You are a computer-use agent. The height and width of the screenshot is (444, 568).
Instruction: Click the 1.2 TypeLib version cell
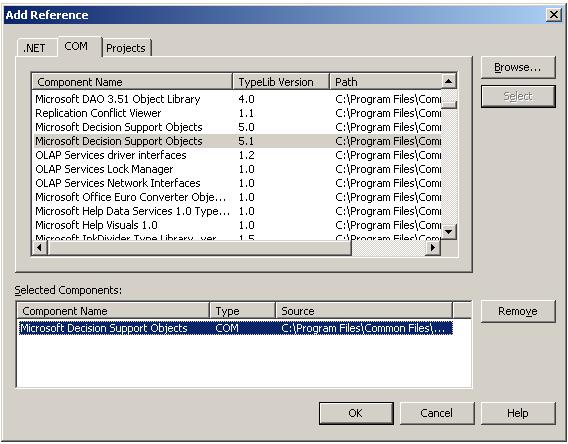pos(246,155)
